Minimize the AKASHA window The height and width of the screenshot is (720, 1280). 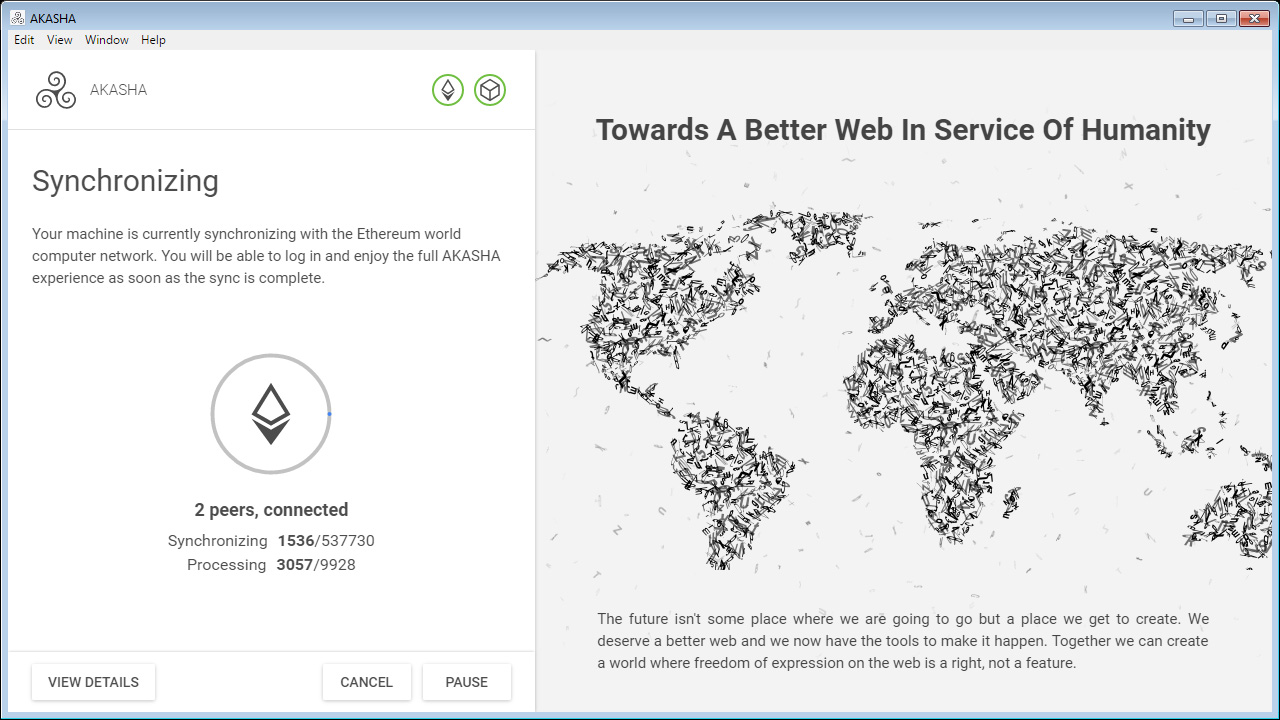[x=1189, y=18]
